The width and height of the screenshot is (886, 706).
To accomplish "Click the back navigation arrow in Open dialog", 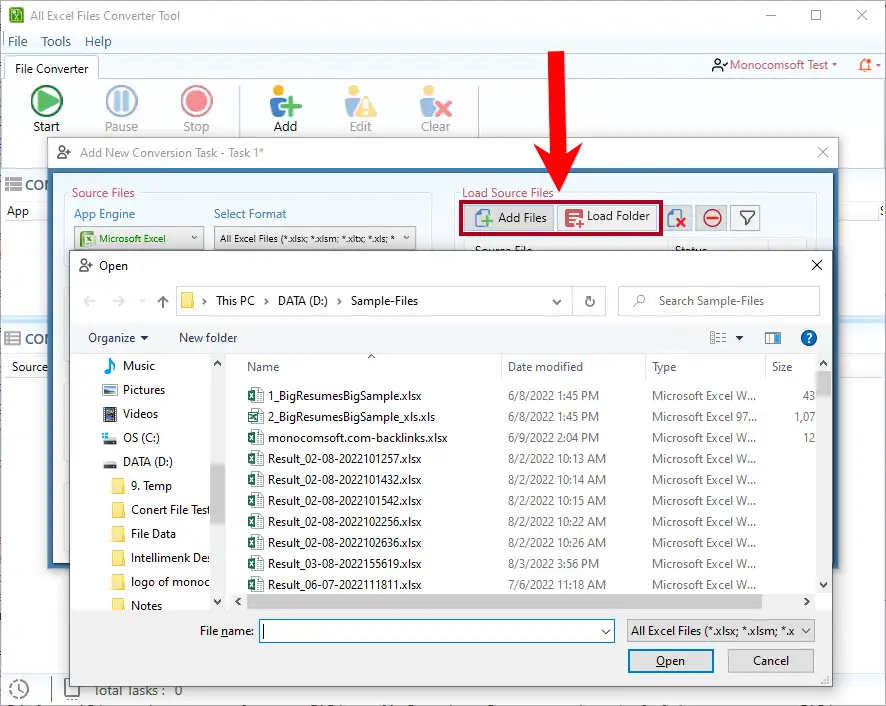I will pos(89,301).
